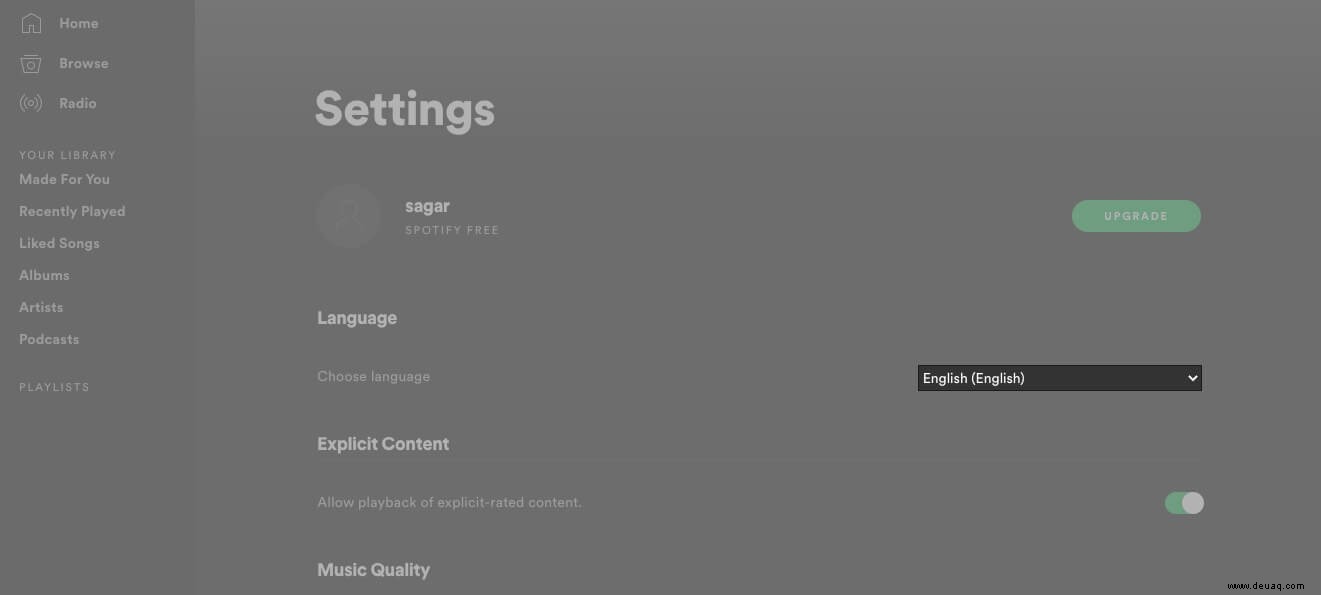Show Liked Songs

(x=59, y=243)
